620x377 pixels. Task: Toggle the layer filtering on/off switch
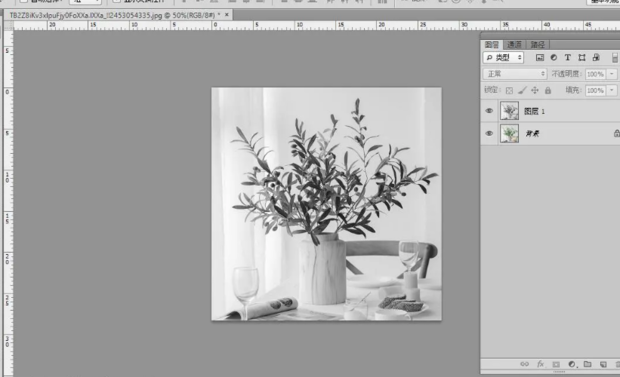coord(615,58)
